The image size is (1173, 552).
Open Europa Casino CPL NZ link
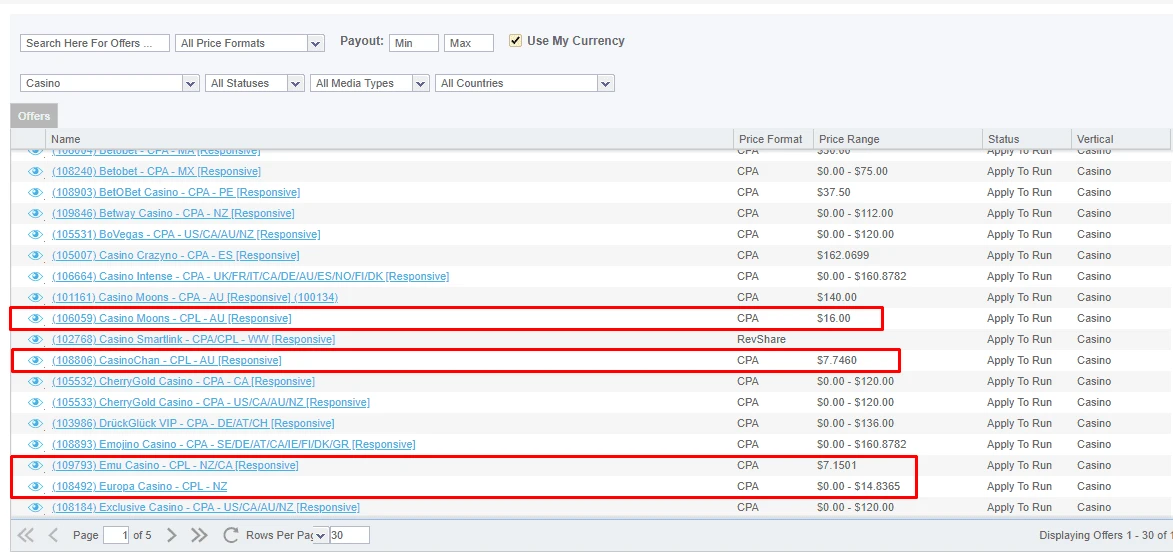pyautogui.click(x=140, y=485)
